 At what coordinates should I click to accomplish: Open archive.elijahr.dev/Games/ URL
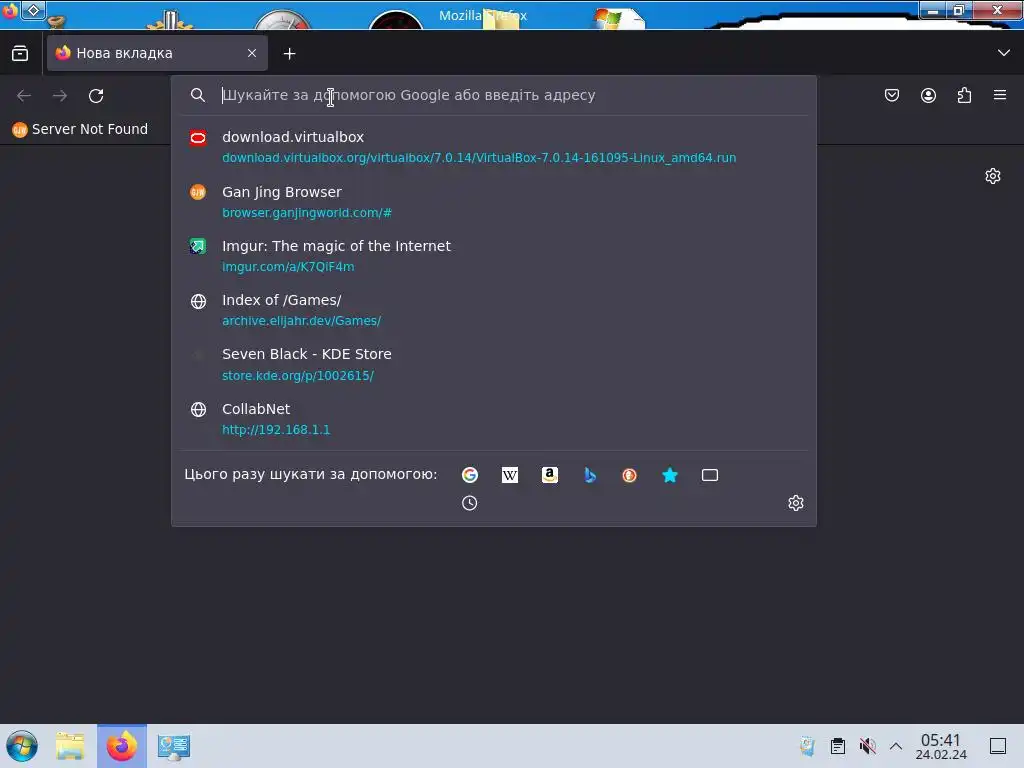pyautogui.click(x=301, y=321)
